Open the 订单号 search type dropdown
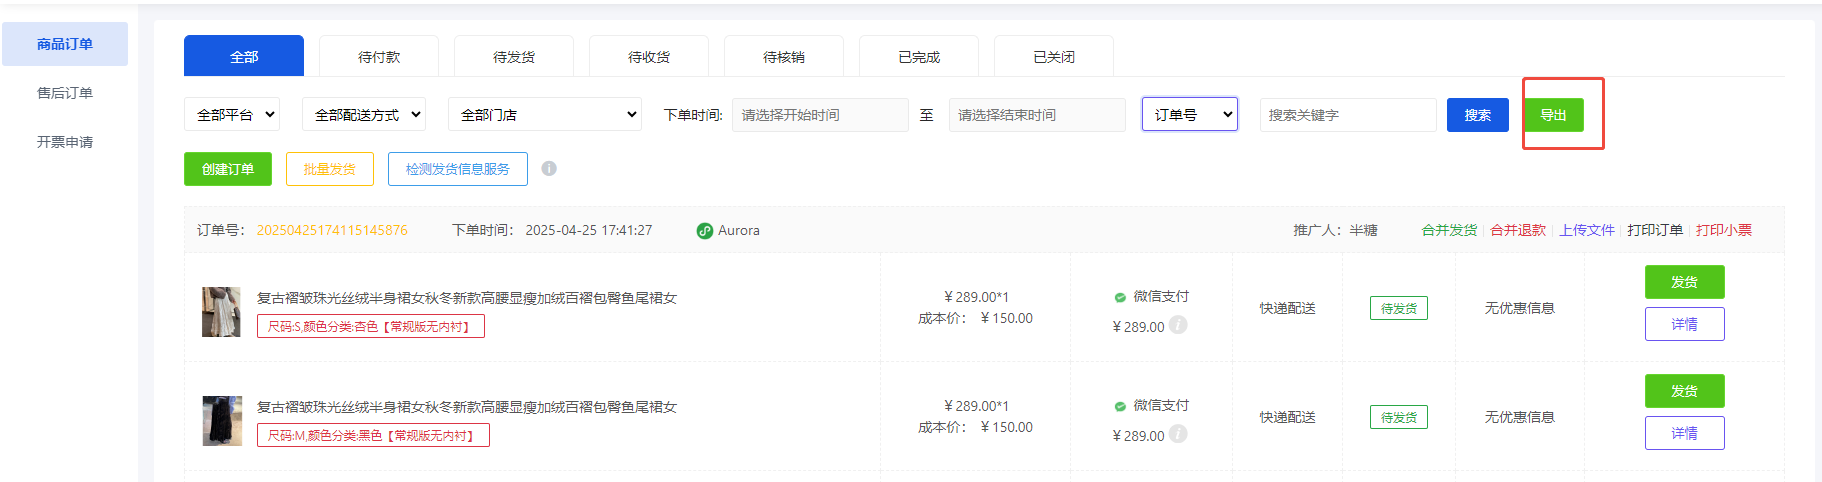This screenshot has height=482, width=1822. pos(1190,115)
